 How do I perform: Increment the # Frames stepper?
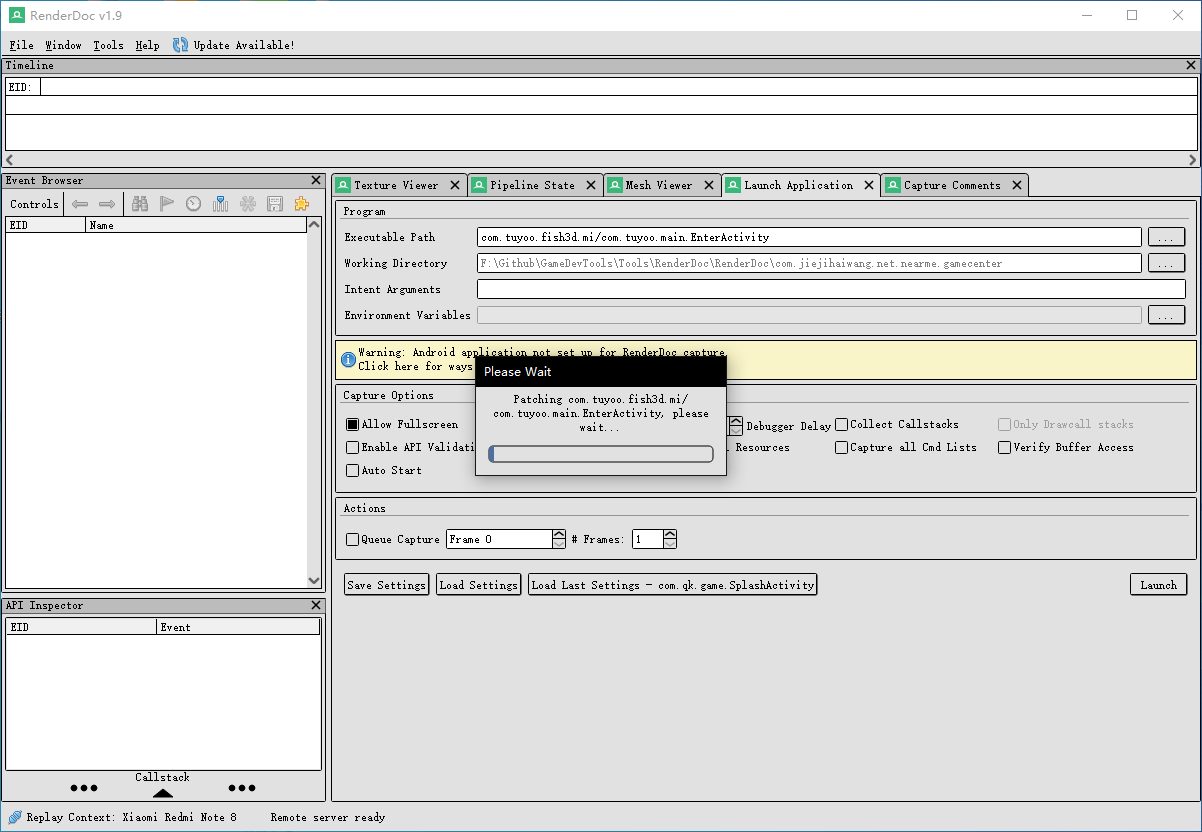[670, 533]
